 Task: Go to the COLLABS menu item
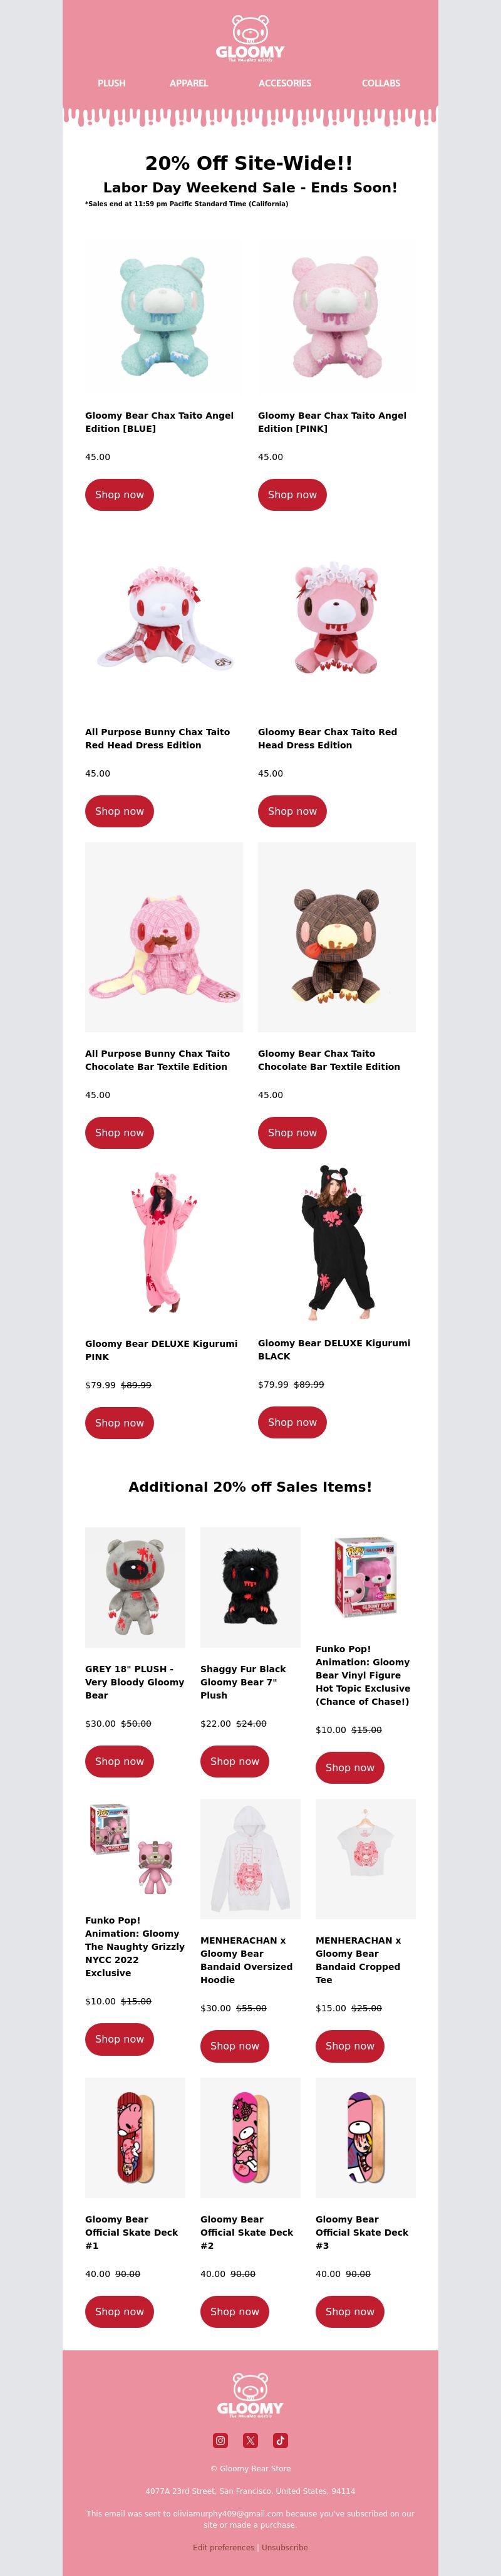pyautogui.click(x=381, y=83)
